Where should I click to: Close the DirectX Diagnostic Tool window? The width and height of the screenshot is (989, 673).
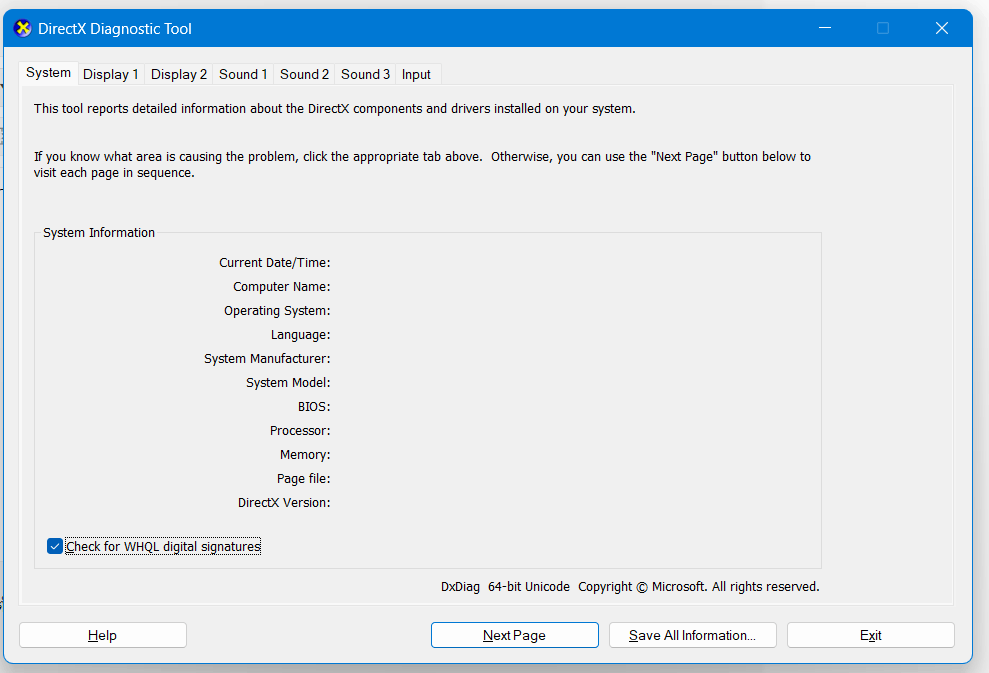point(942,28)
